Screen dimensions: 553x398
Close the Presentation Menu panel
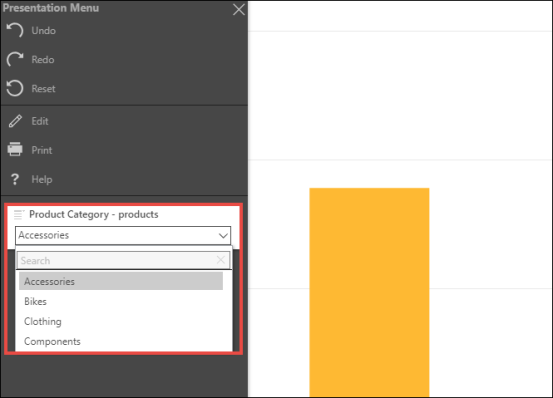click(x=239, y=10)
